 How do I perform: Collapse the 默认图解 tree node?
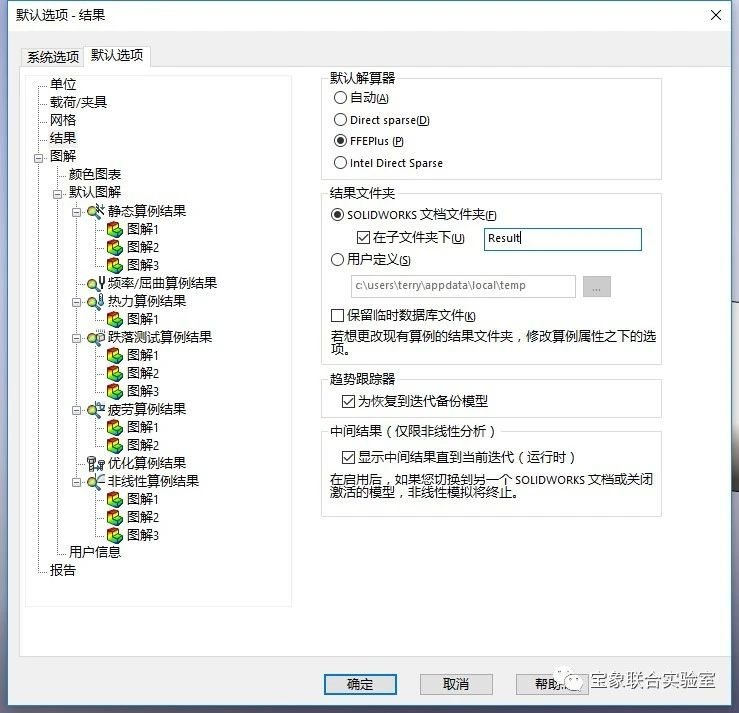(x=57, y=194)
